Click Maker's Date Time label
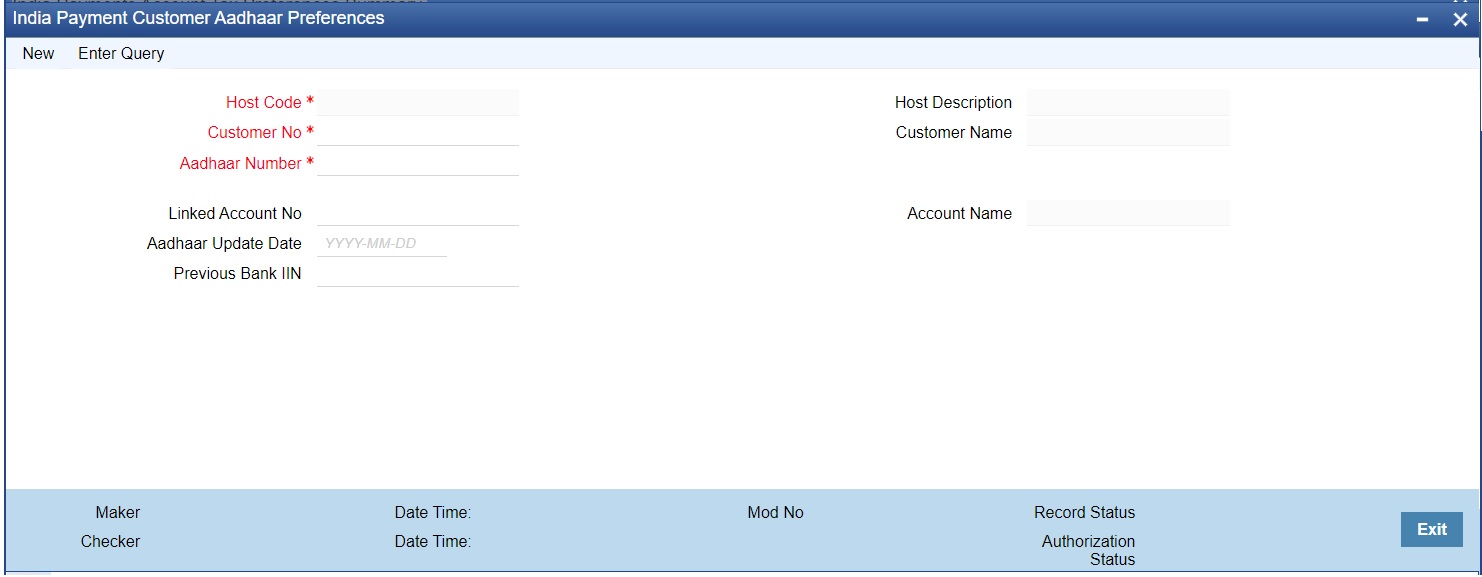Viewport: 1482px width, 577px height. click(433, 512)
